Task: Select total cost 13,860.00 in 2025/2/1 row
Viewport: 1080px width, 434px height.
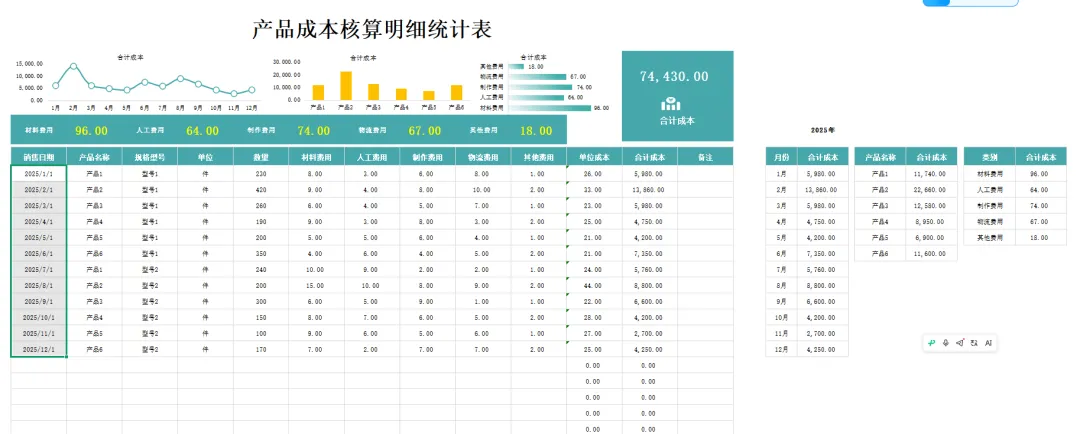Action: pyautogui.click(x=650, y=189)
